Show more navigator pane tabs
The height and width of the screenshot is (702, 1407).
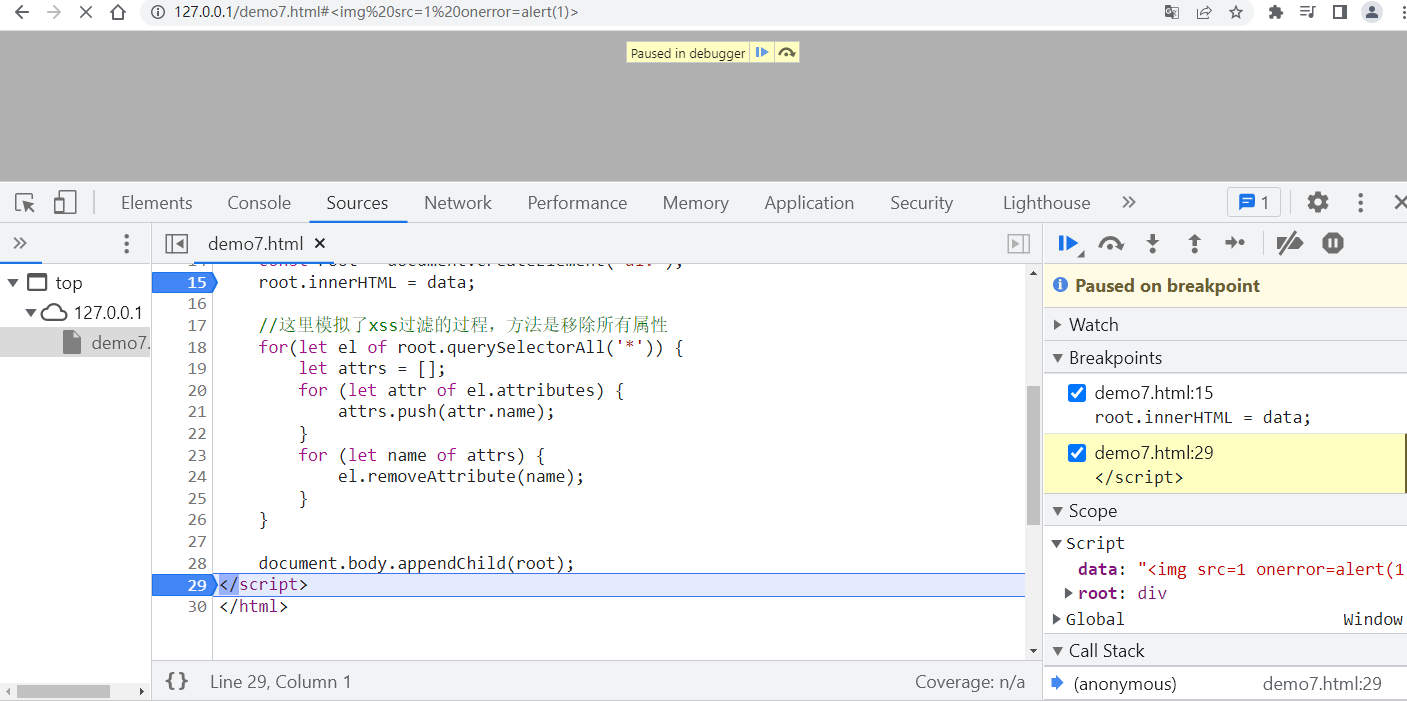point(20,243)
